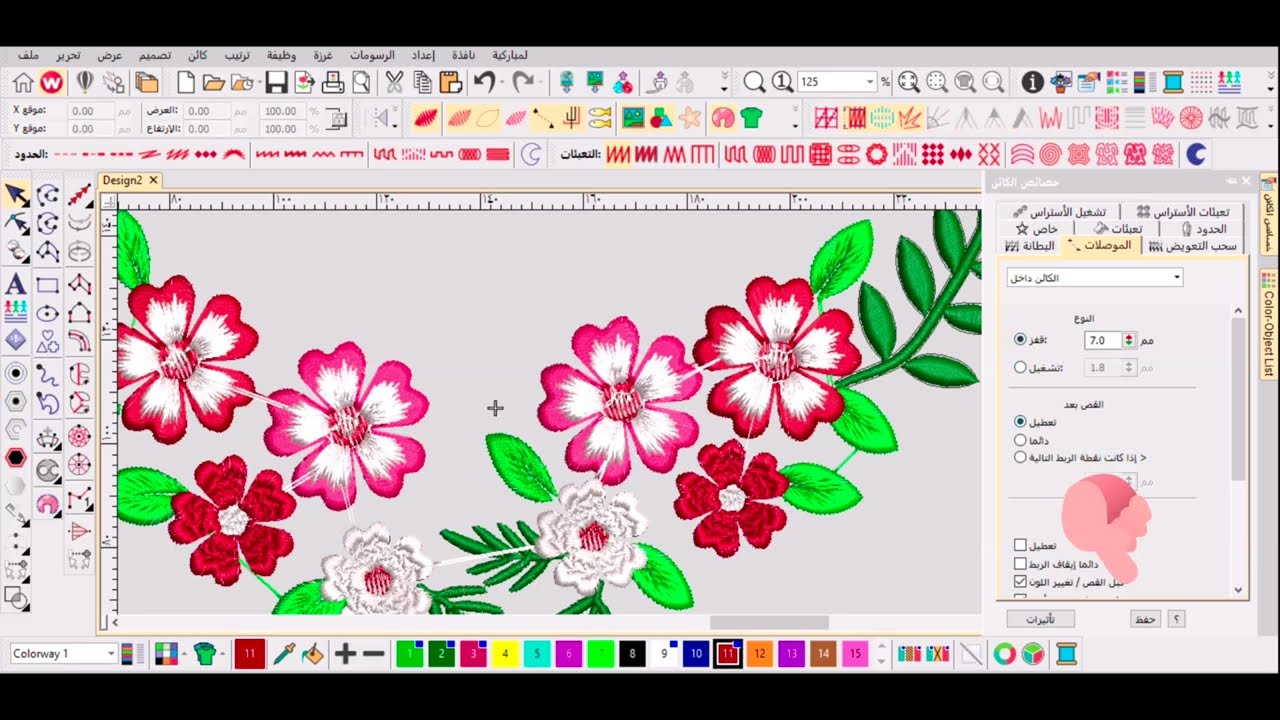This screenshot has width=1280, height=720.
Task: Open the 'خاص' tab
Action: click(1038, 229)
